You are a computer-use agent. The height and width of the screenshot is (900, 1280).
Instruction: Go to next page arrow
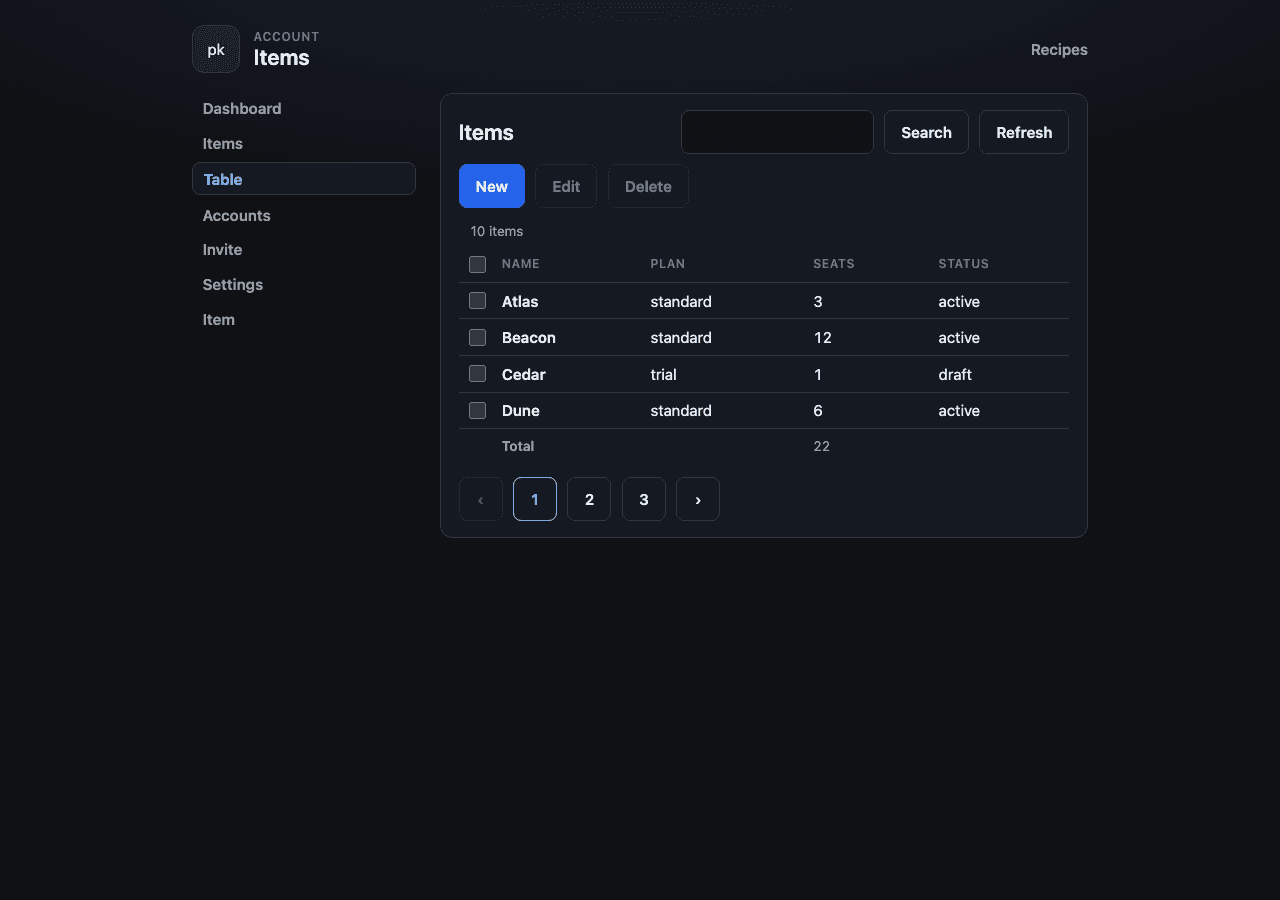[698, 499]
